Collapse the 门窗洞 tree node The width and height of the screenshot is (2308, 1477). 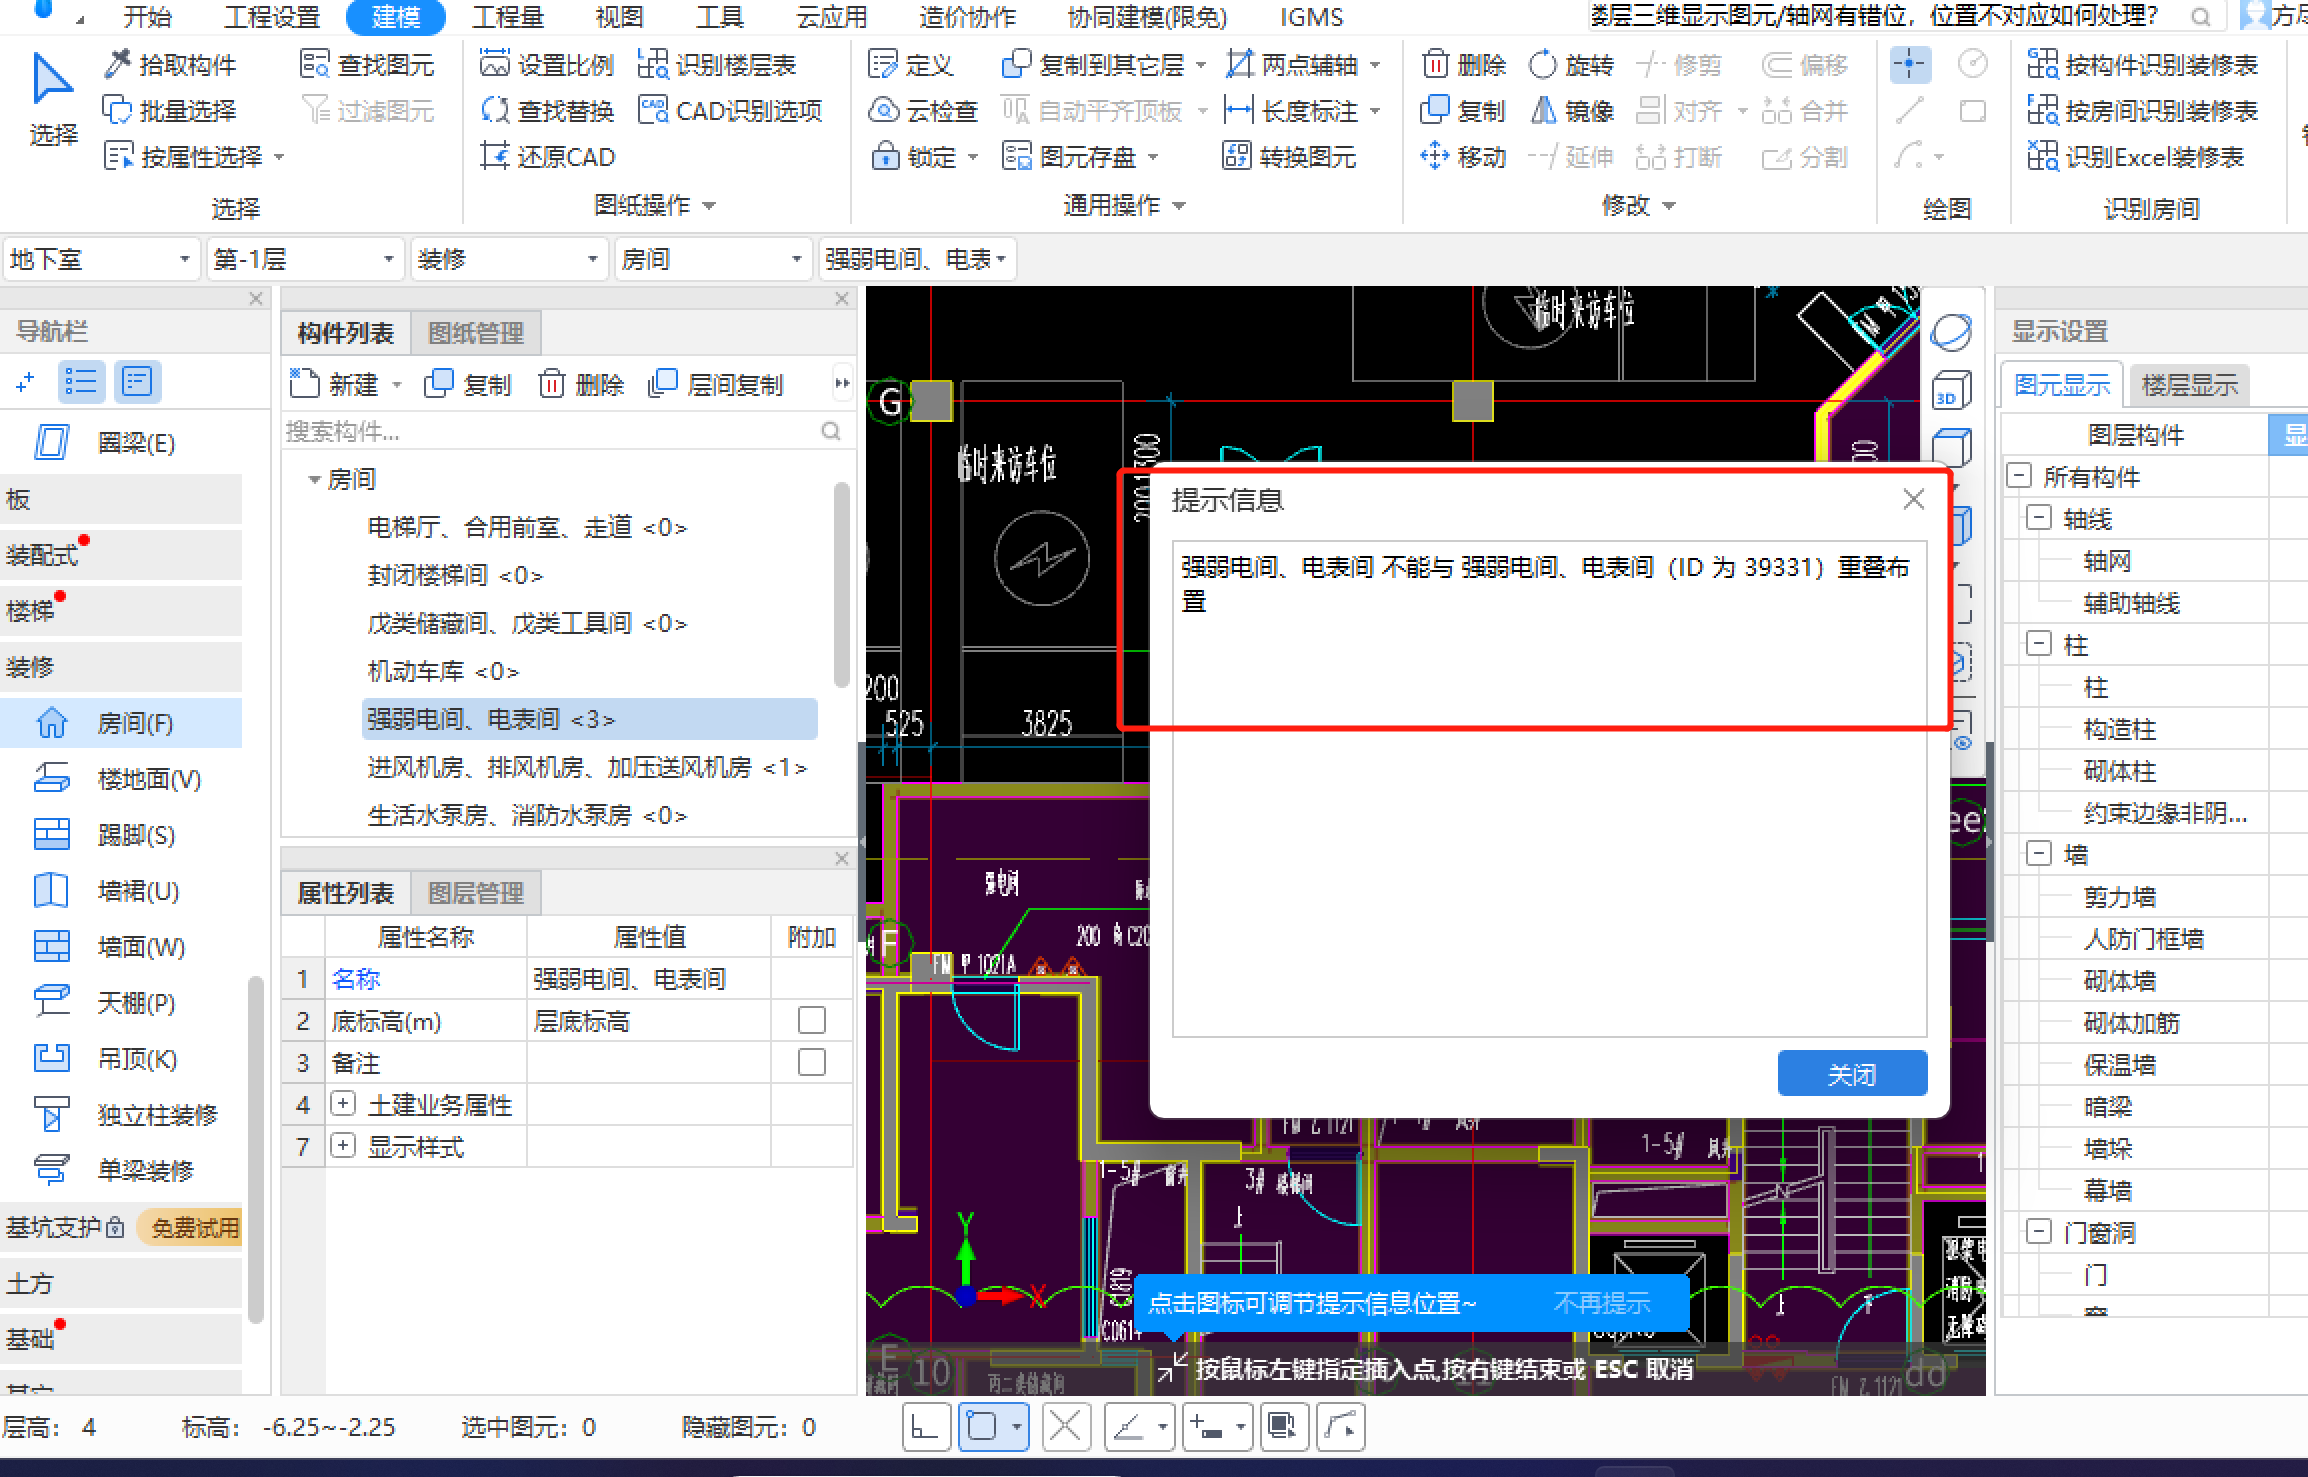[2038, 1232]
